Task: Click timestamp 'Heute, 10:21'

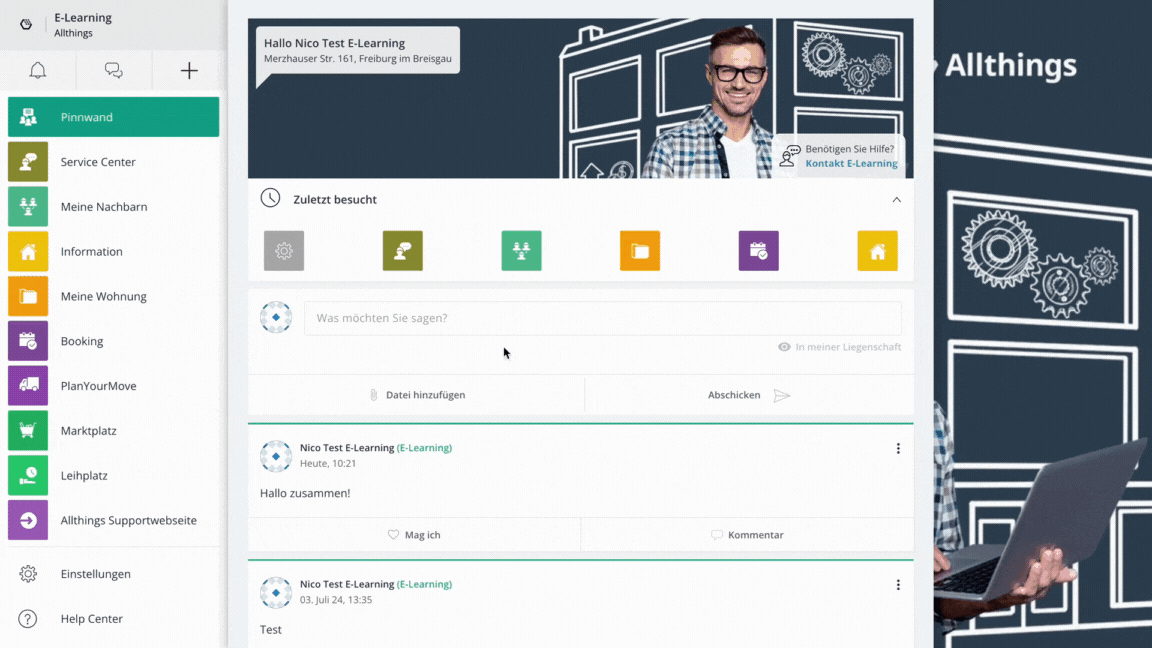Action: coord(328,464)
